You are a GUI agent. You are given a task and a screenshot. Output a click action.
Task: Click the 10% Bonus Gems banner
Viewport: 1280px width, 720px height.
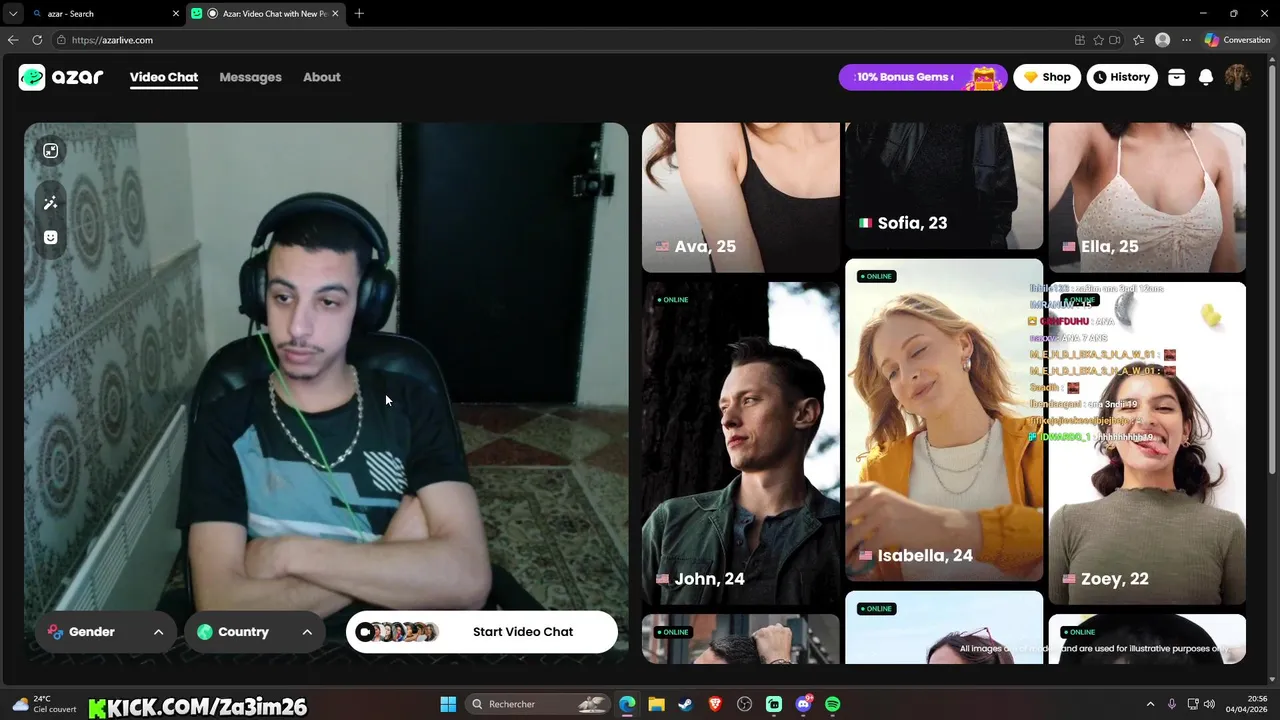[923, 77]
